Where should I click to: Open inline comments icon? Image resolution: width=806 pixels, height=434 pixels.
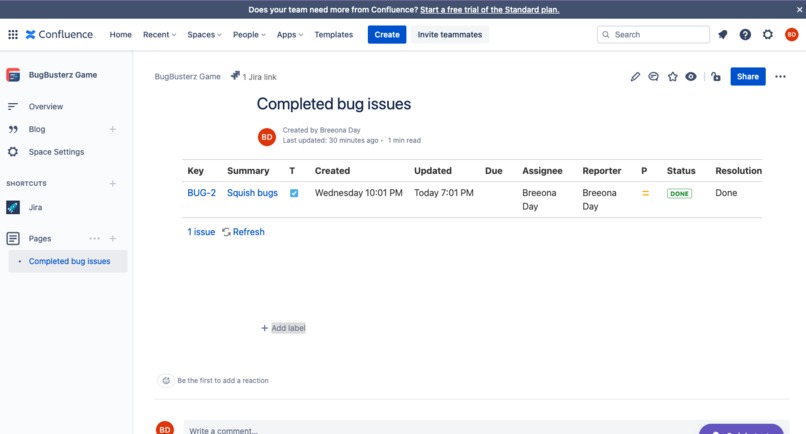(x=653, y=77)
